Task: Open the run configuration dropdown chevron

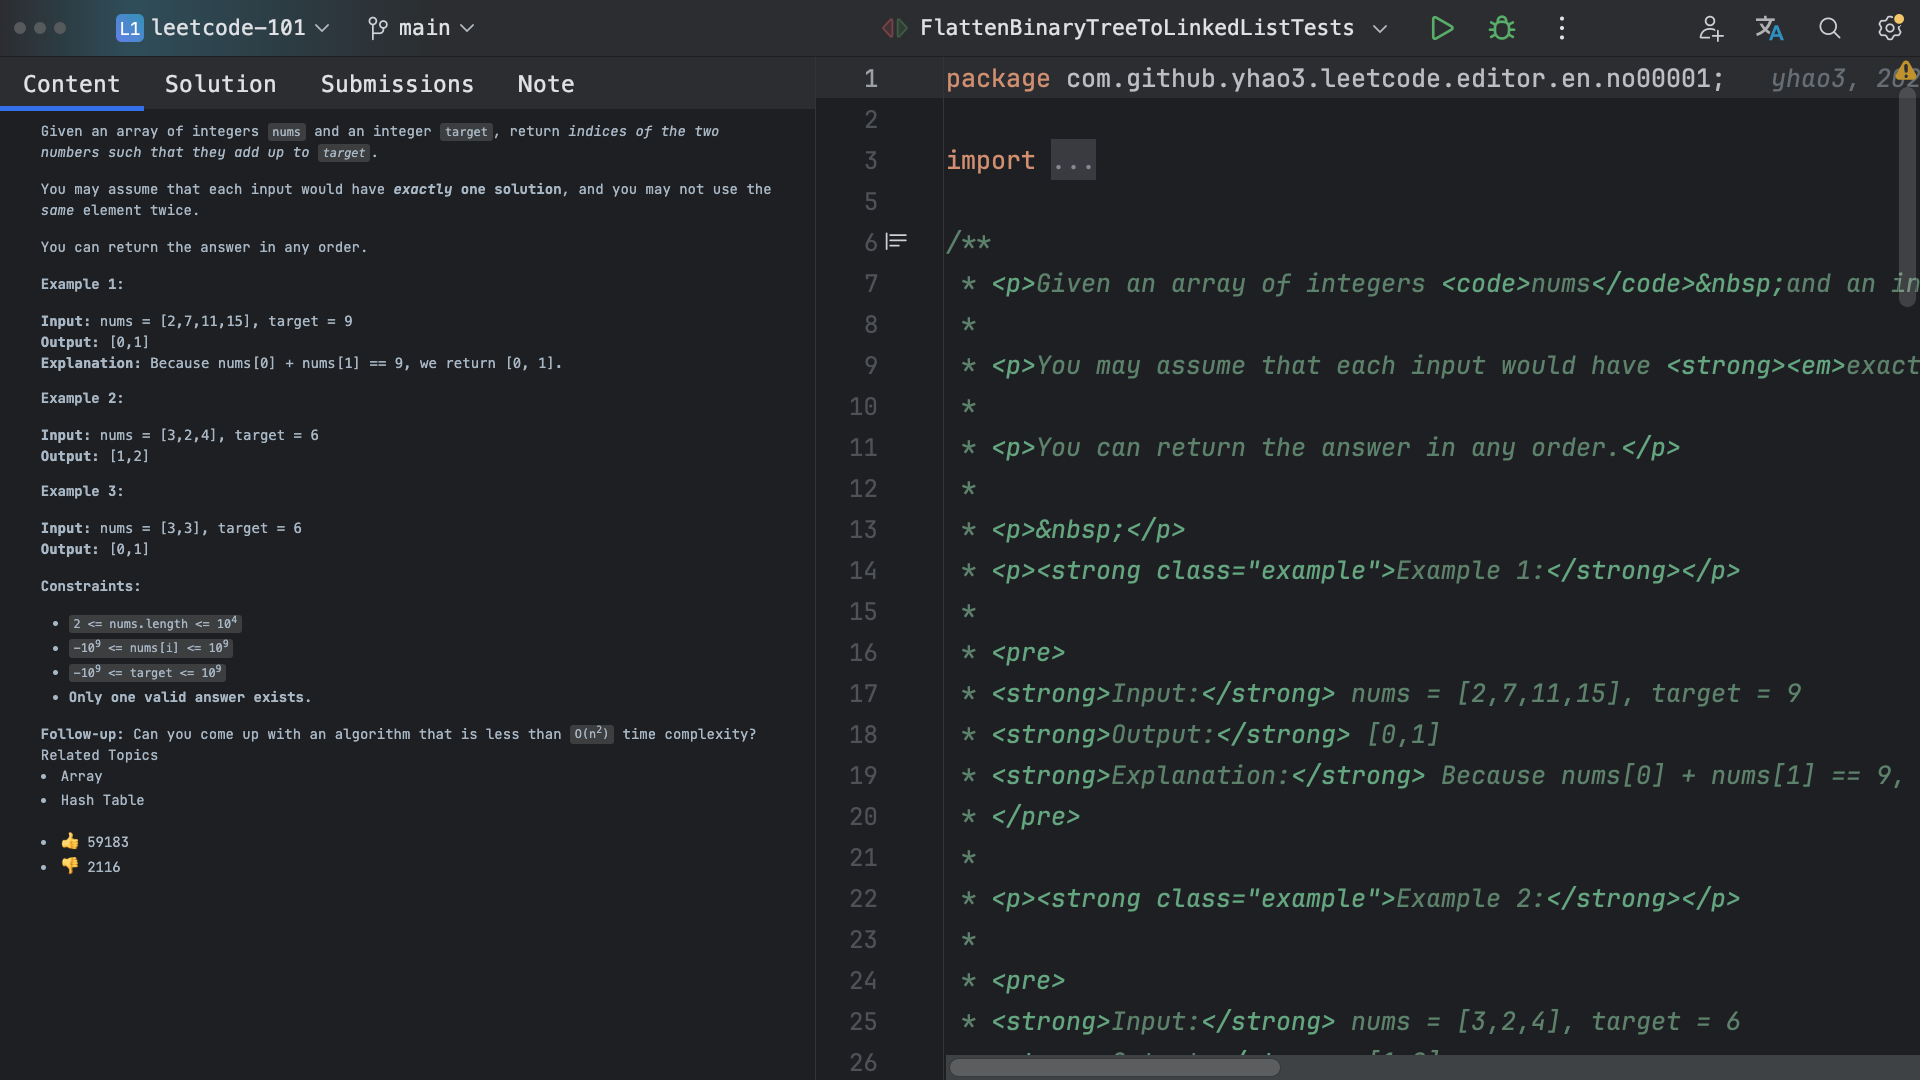Action: [x=1380, y=28]
